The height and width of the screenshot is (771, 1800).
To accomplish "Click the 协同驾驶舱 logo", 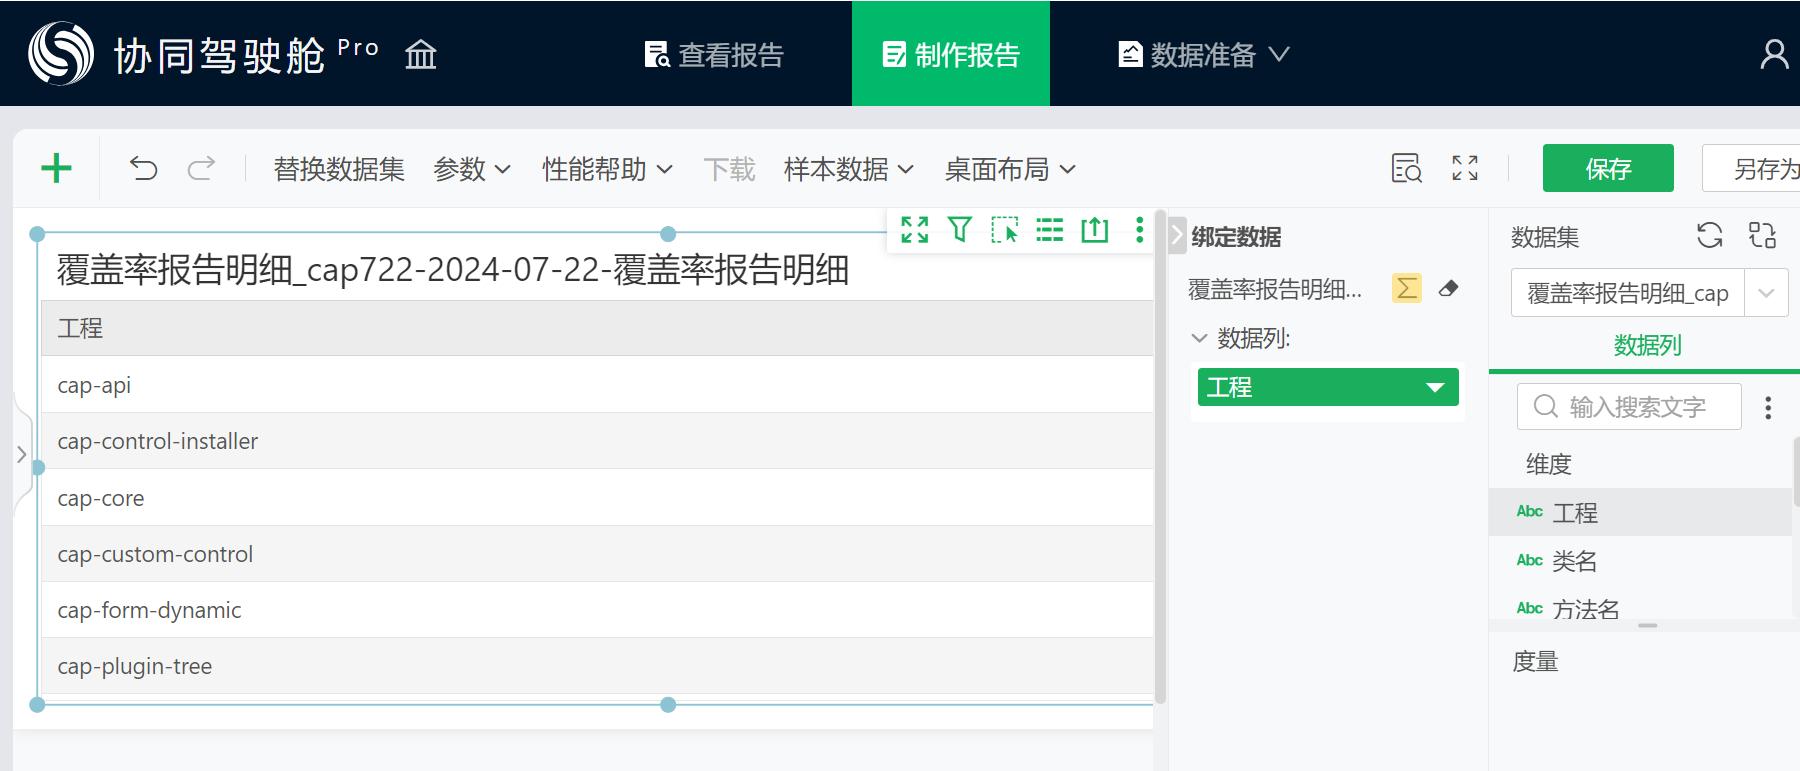I will (61, 53).
